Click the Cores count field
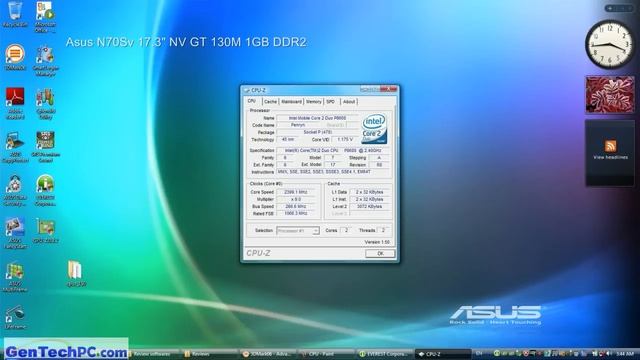Viewport: 640px width, 360px height. tap(346, 231)
